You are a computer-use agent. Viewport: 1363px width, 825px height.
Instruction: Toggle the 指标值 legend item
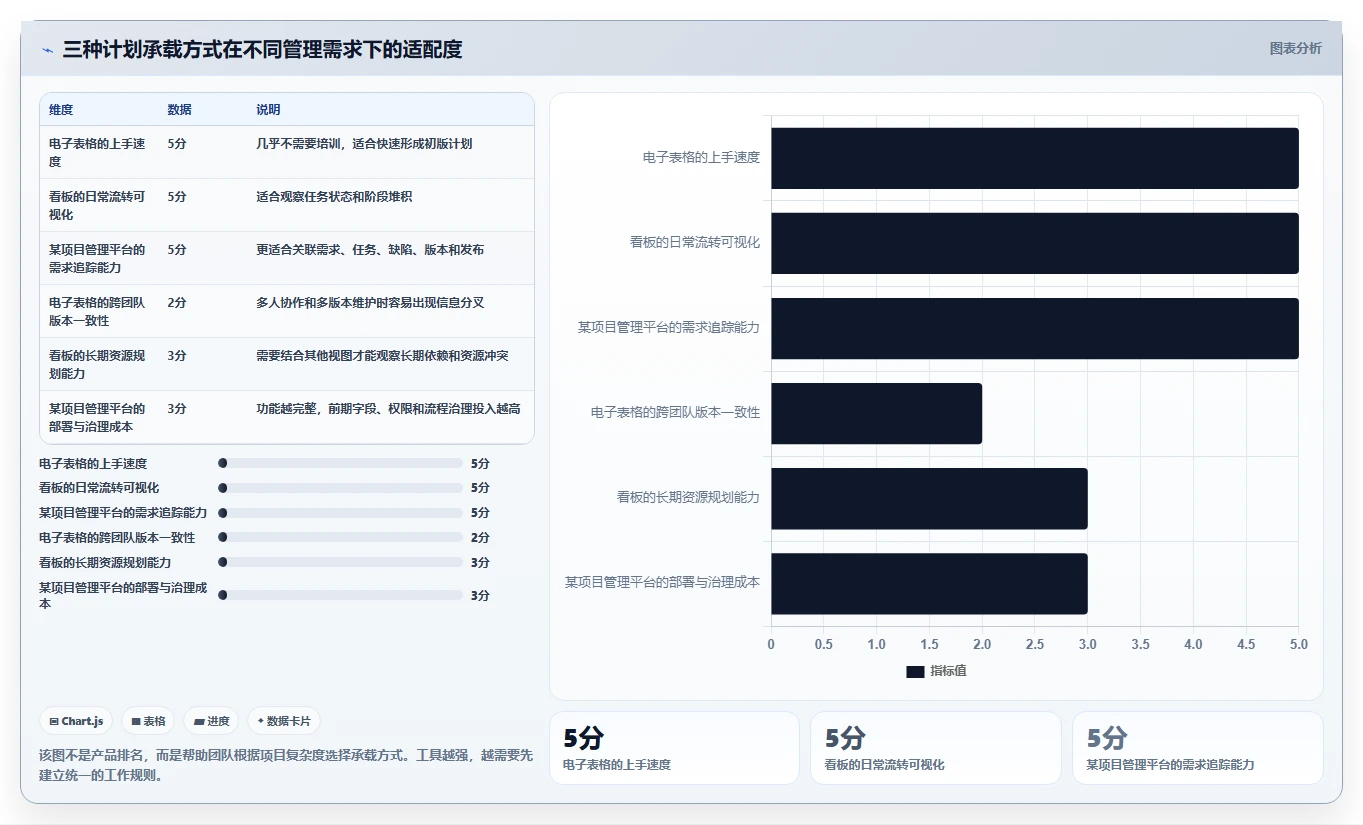936,671
